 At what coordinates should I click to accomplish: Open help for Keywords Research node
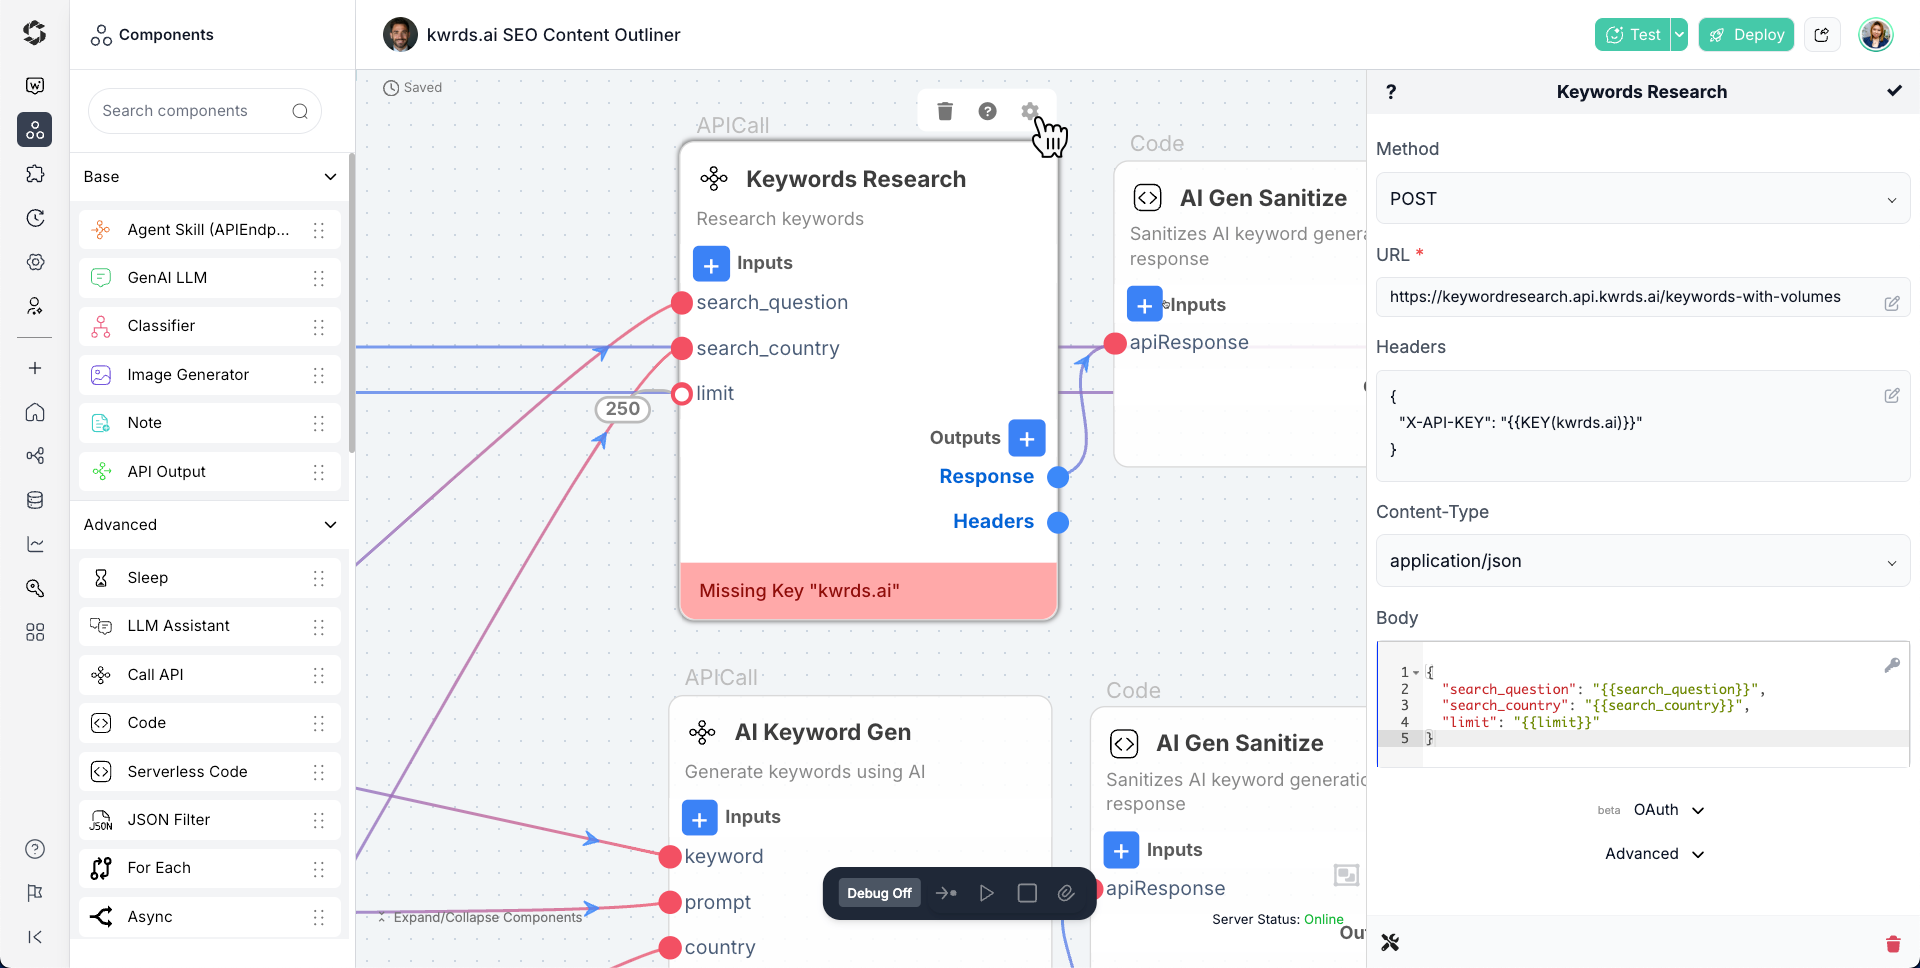click(987, 111)
